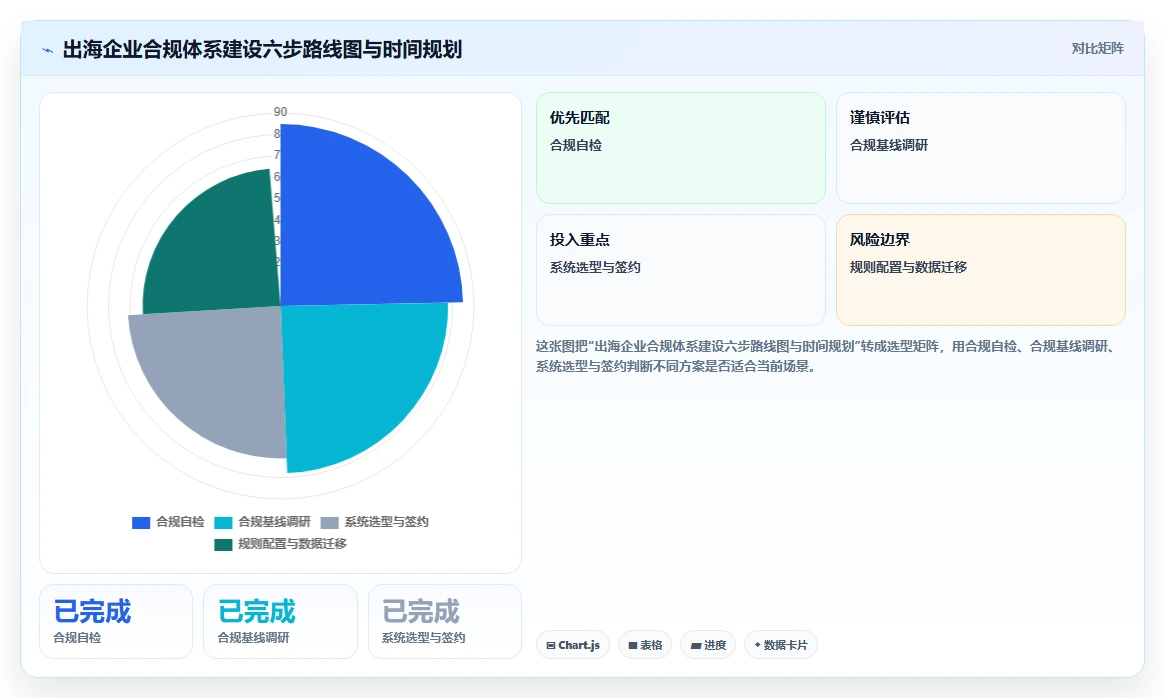Open the 风险边界 card
Image resolution: width=1165 pixels, height=698 pixels.
tap(981, 270)
